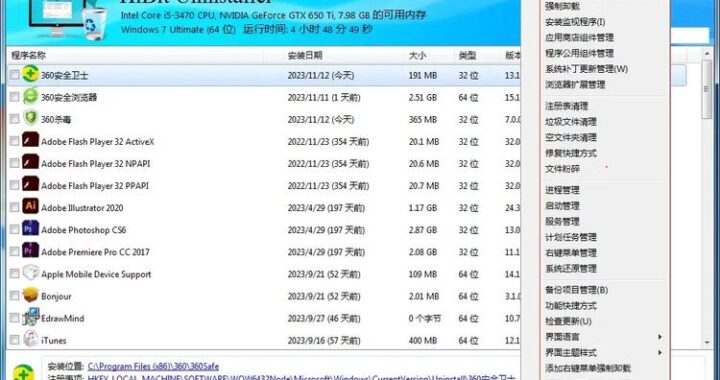Select 应用商店组件管理 menu item
The height and width of the screenshot is (380, 720).
tap(579, 38)
